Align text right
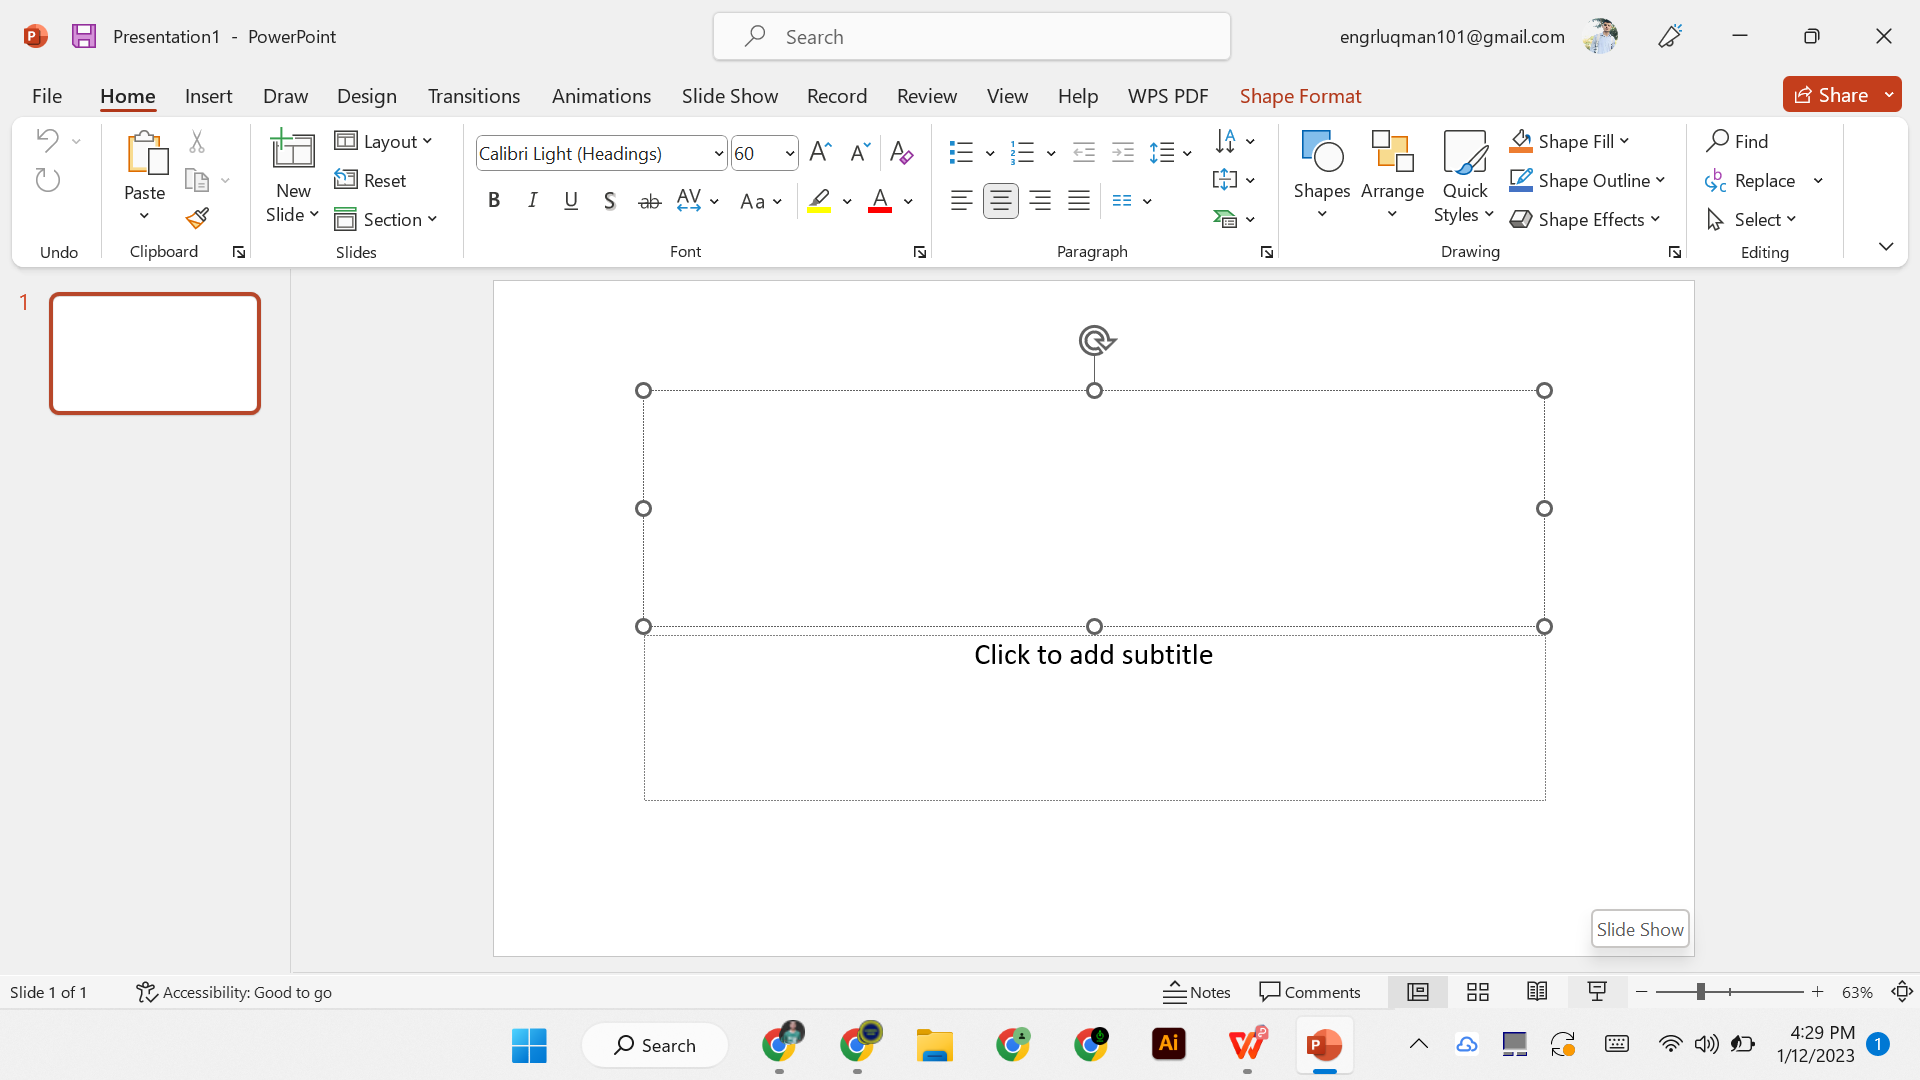The image size is (1920, 1080). click(x=1040, y=201)
